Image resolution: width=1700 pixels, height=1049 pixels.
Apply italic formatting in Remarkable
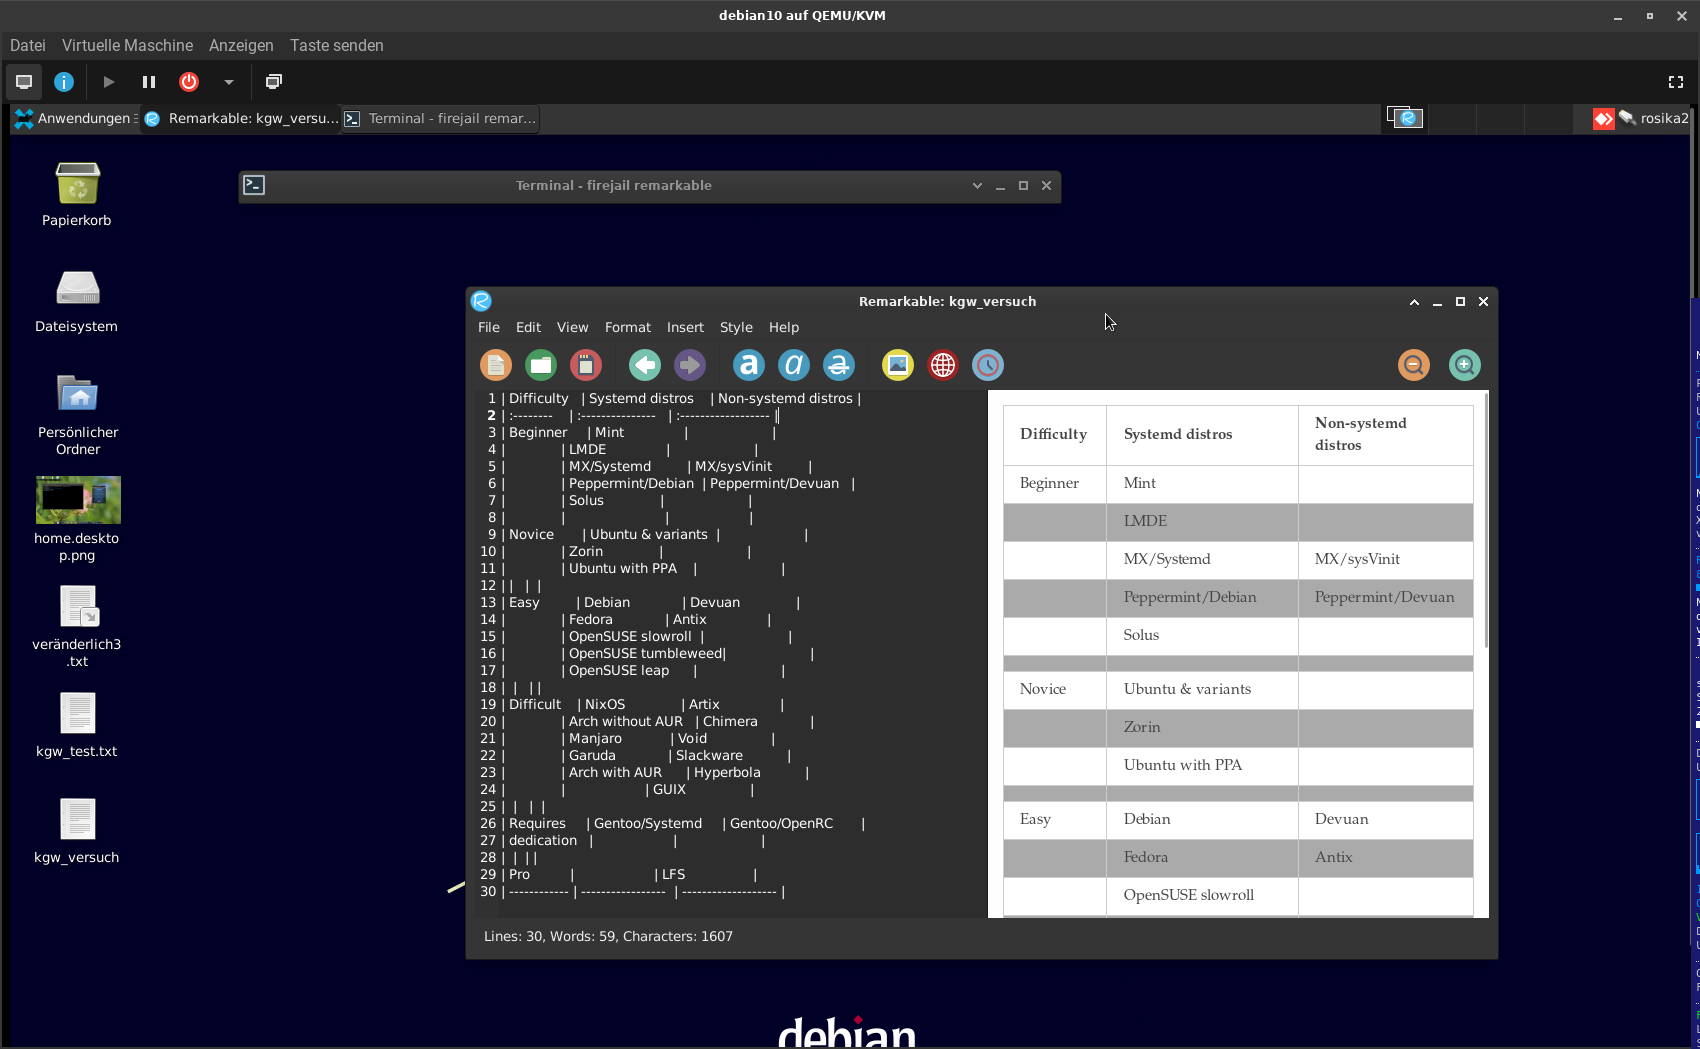(794, 365)
